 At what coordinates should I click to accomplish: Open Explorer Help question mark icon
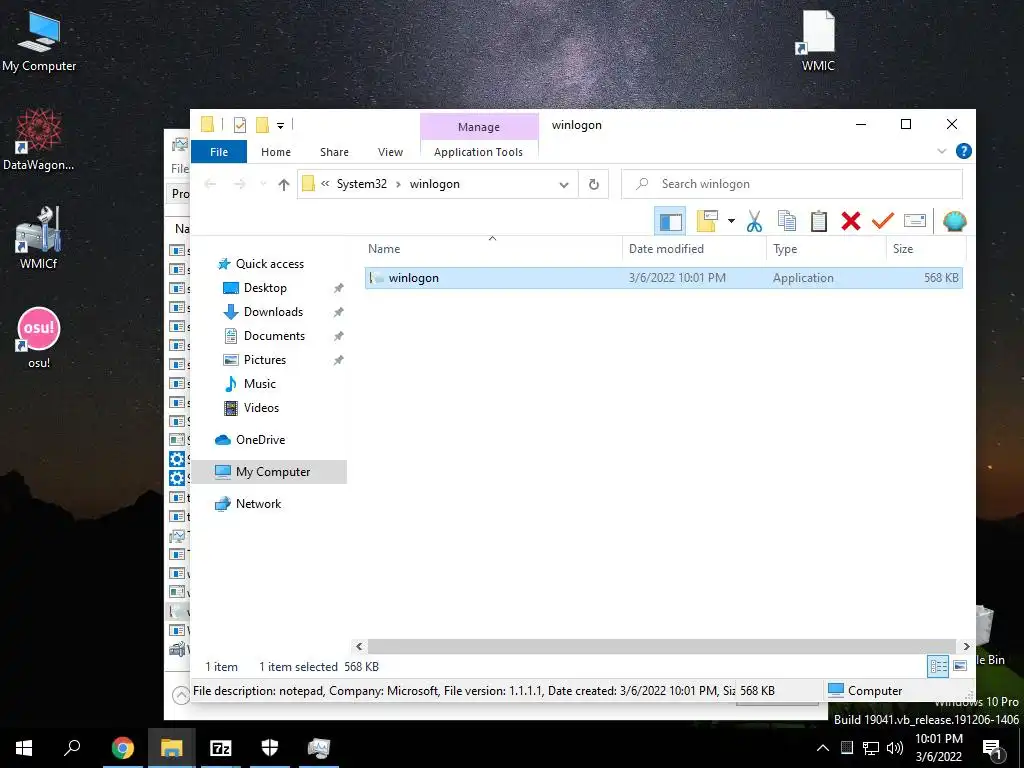963,152
